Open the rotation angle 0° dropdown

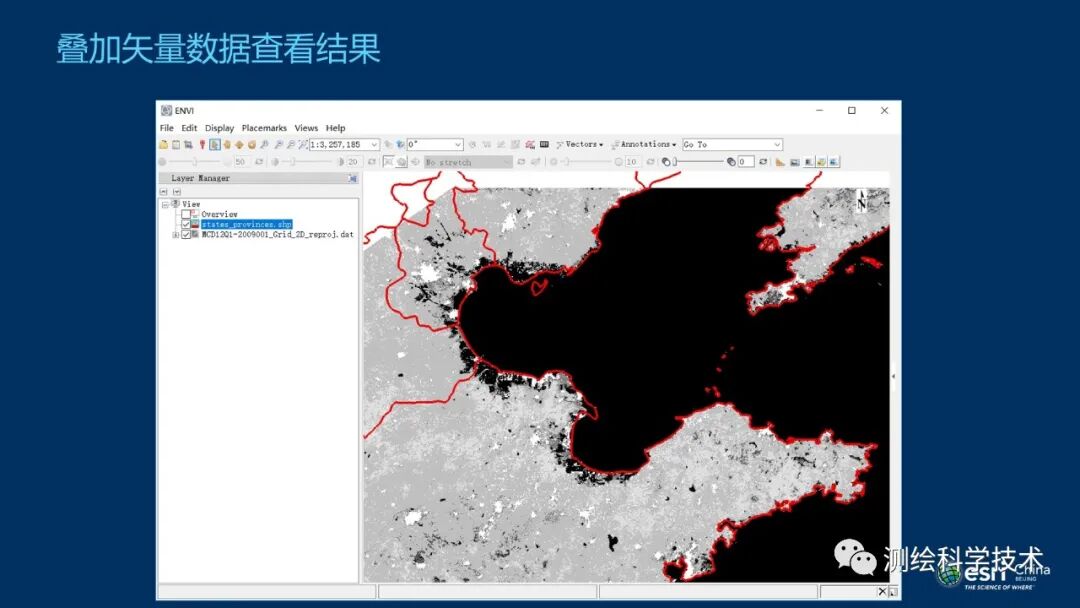click(x=457, y=145)
